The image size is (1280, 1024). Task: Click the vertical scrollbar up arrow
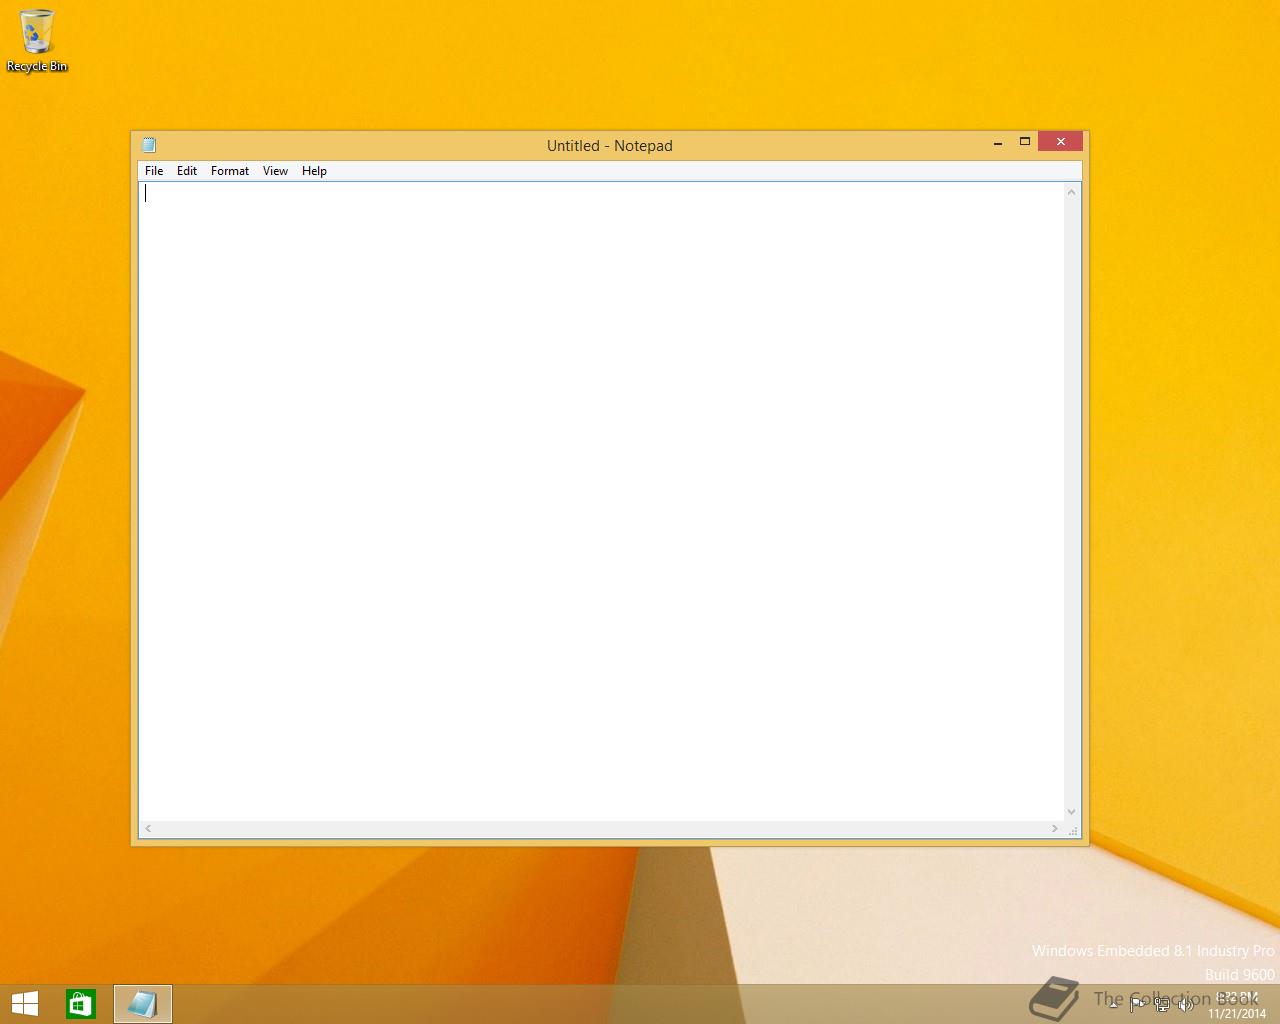pos(1072,192)
